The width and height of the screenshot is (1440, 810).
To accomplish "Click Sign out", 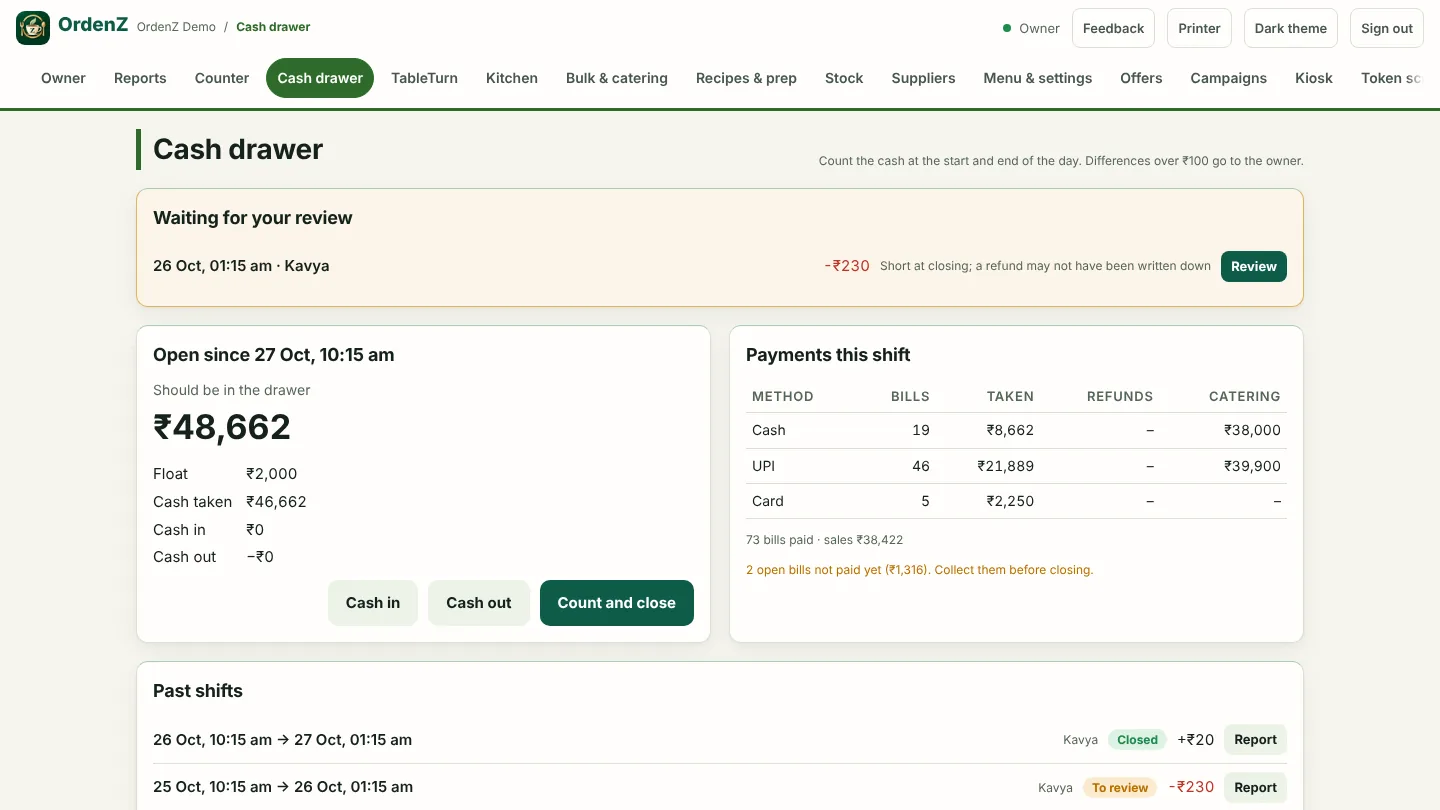I will (1387, 28).
